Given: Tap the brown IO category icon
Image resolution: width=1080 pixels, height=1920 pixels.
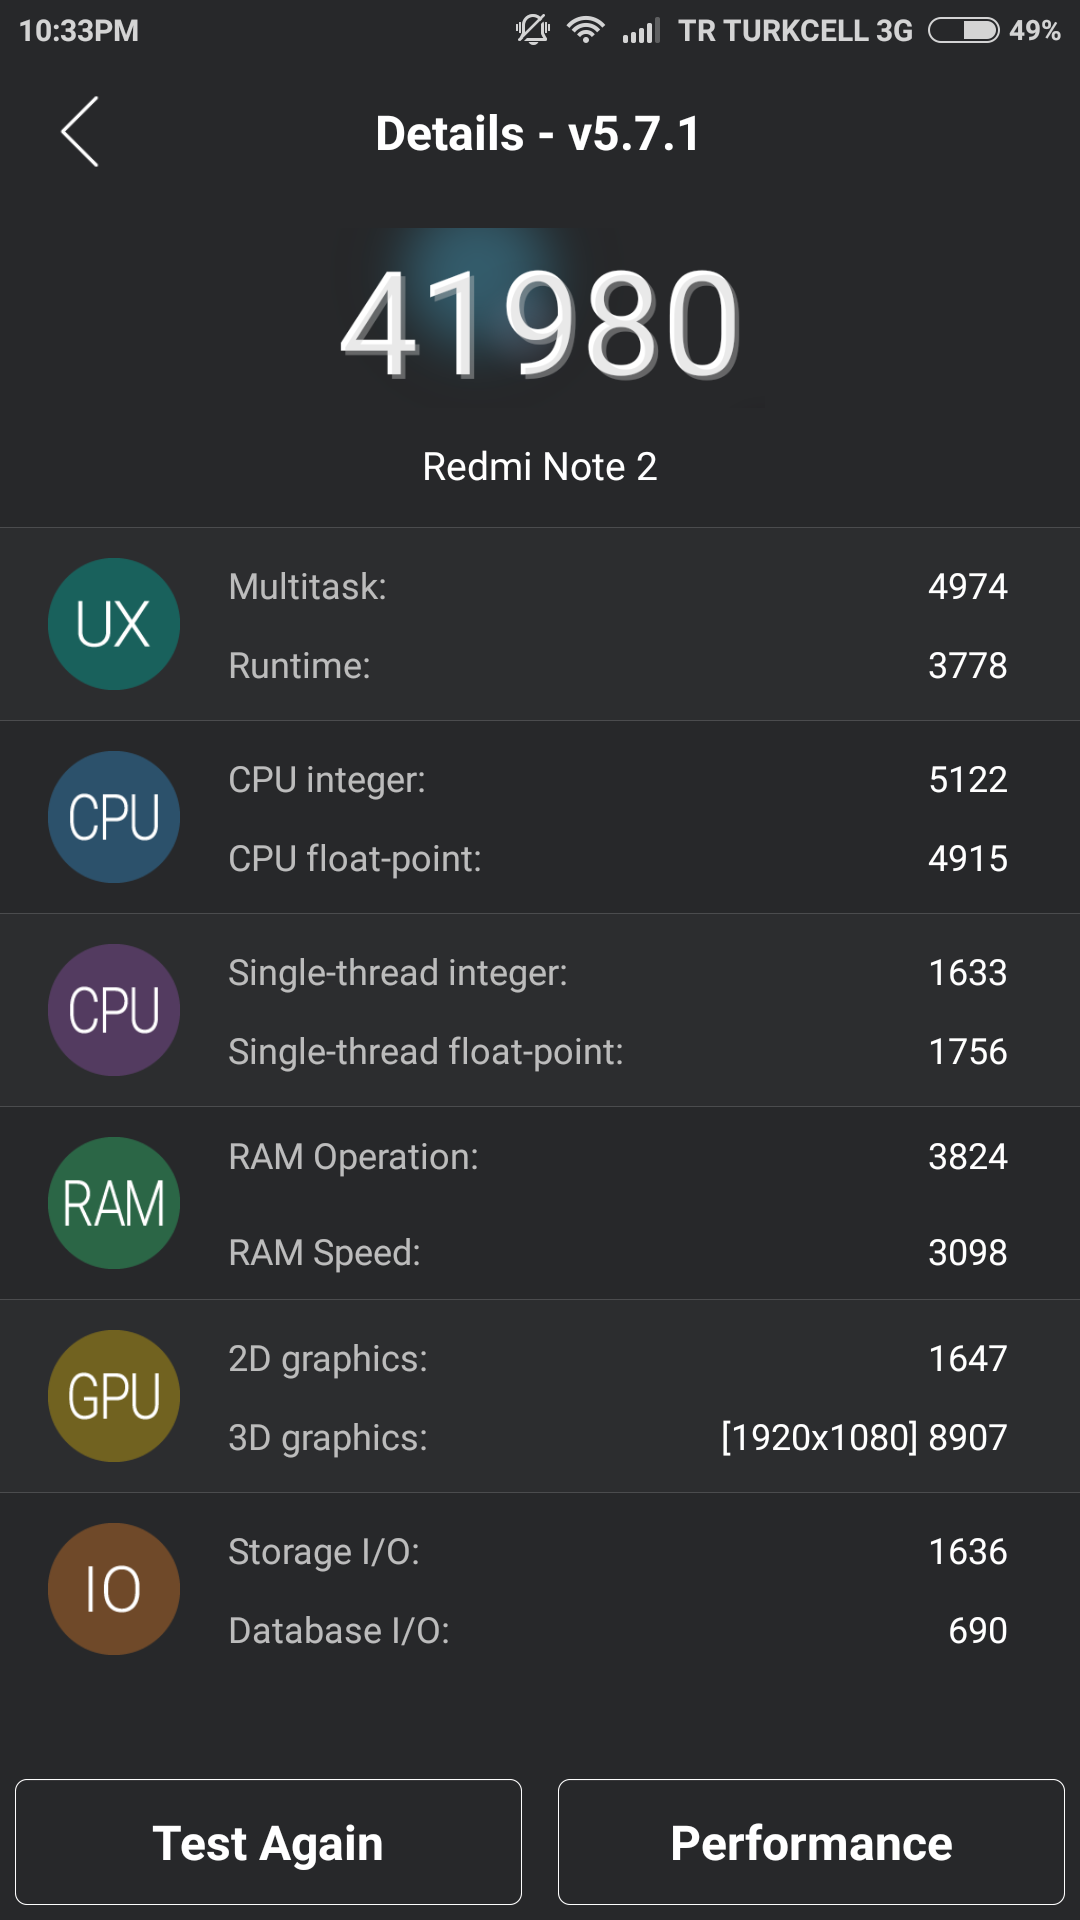Looking at the screenshot, I should coord(114,1589).
